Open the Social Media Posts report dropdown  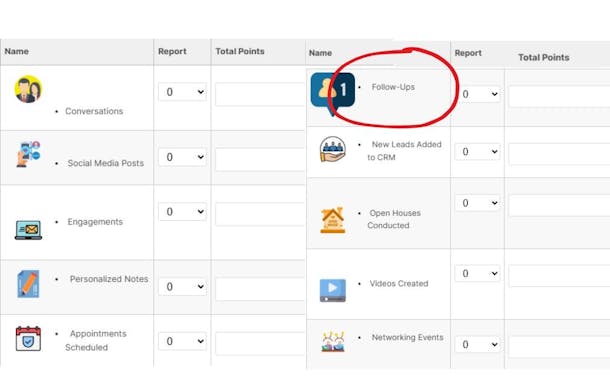(x=182, y=157)
